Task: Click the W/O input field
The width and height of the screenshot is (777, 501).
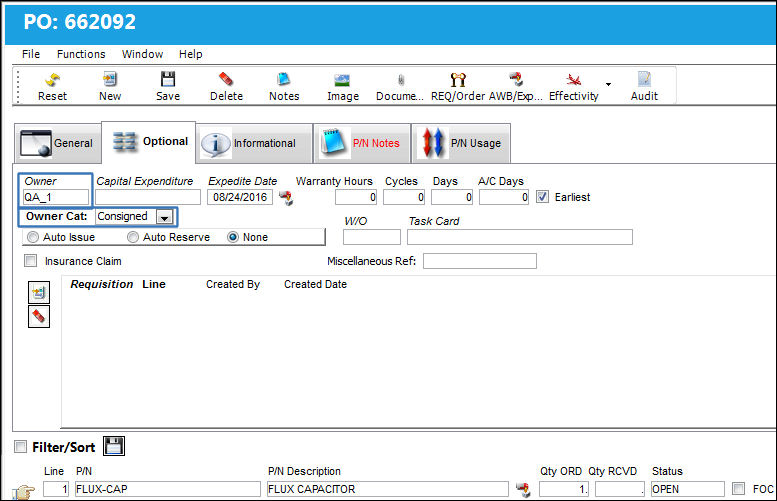Action: coord(372,237)
